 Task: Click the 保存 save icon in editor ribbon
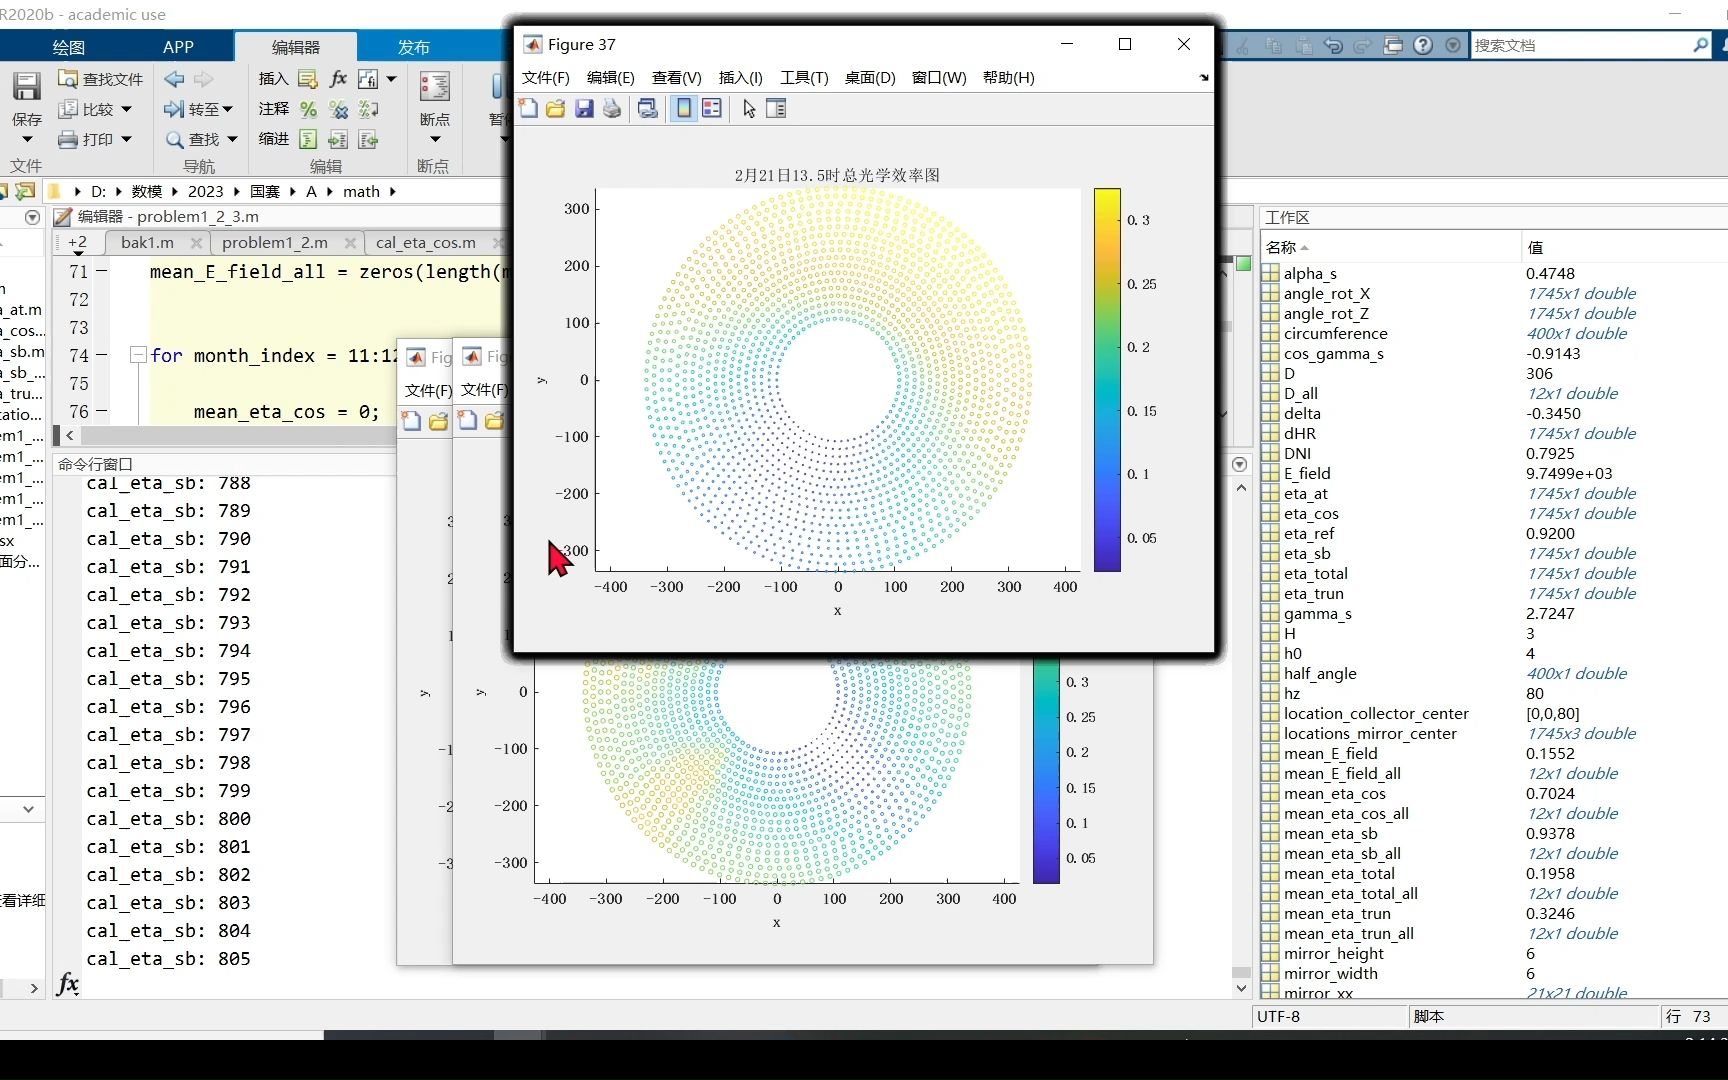(26, 87)
